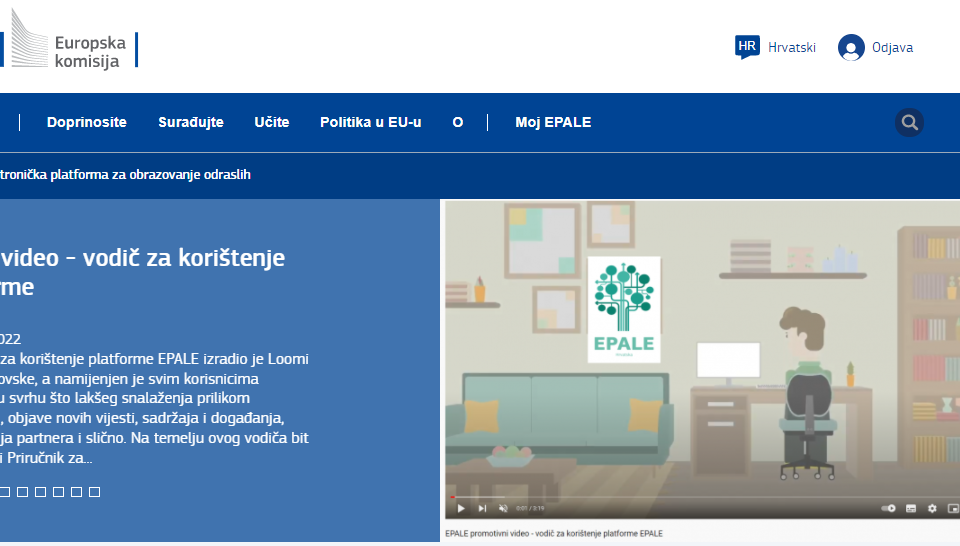The image size is (960, 546).
Task: Click the HR language speech-bubble icon
Action: pos(747,47)
